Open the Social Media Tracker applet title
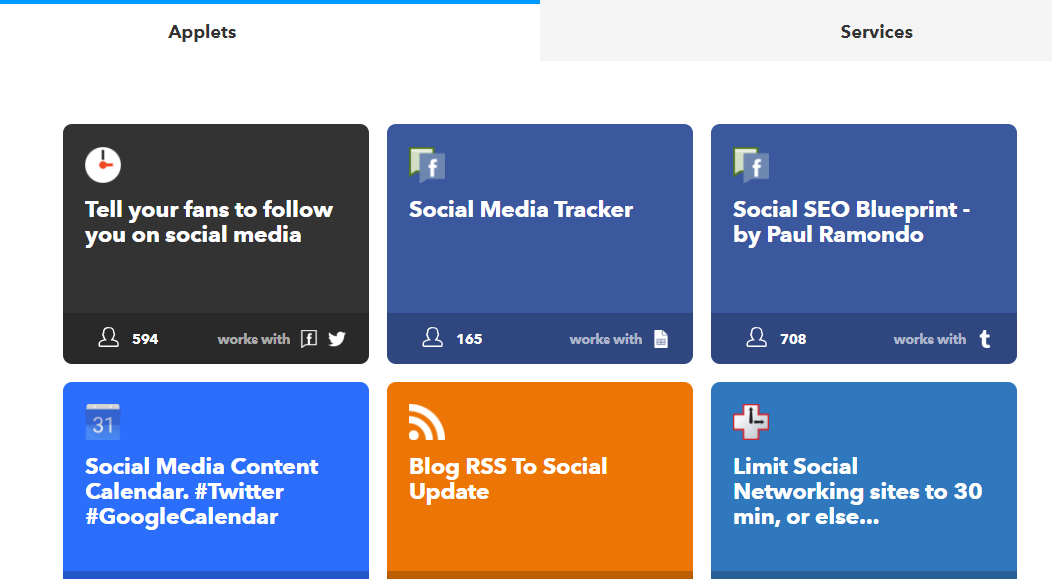The height and width of the screenshot is (579, 1052). click(x=521, y=209)
